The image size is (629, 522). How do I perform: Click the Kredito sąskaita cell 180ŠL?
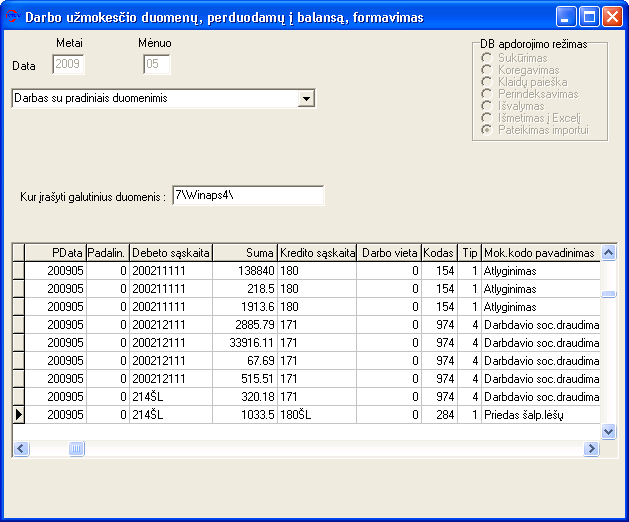317,414
